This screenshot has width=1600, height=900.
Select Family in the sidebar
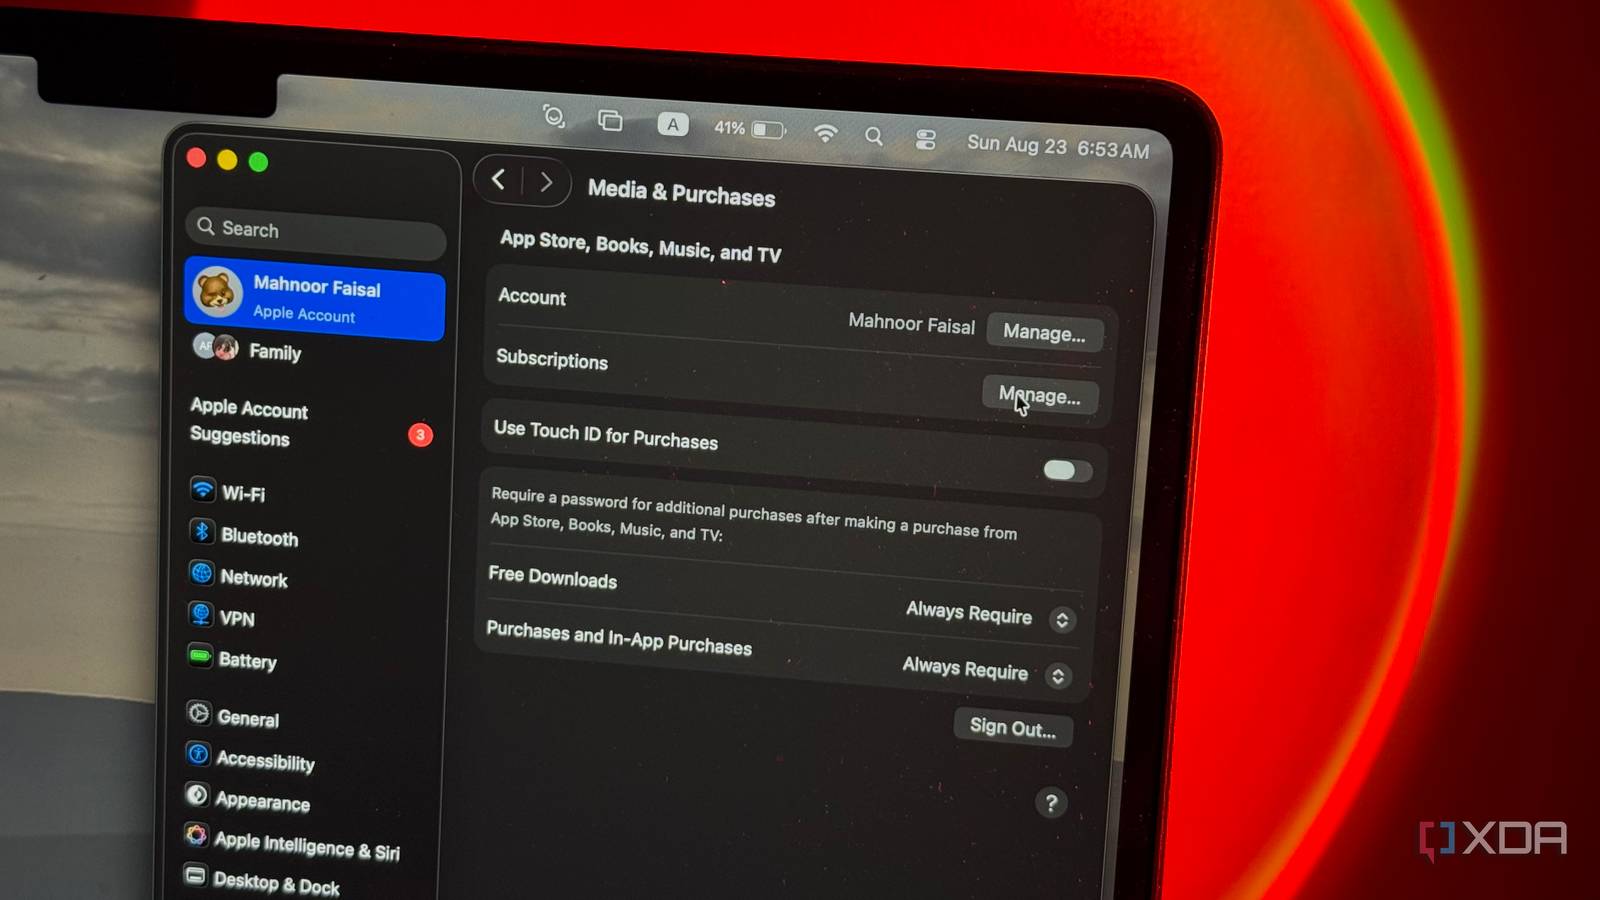point(275,352)
